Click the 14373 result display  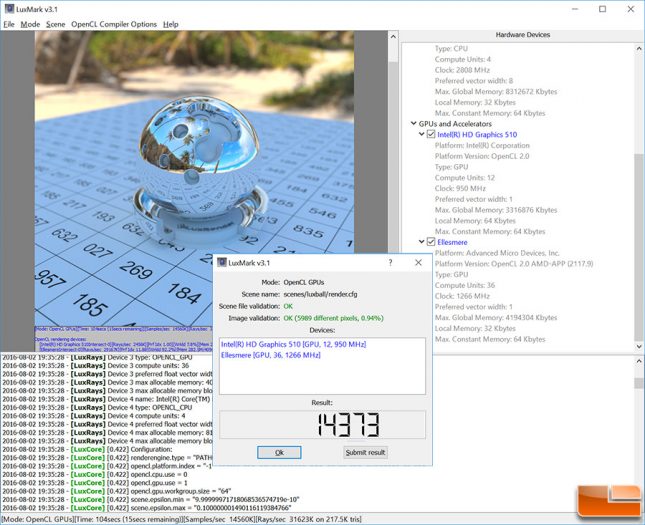(322, 425)
